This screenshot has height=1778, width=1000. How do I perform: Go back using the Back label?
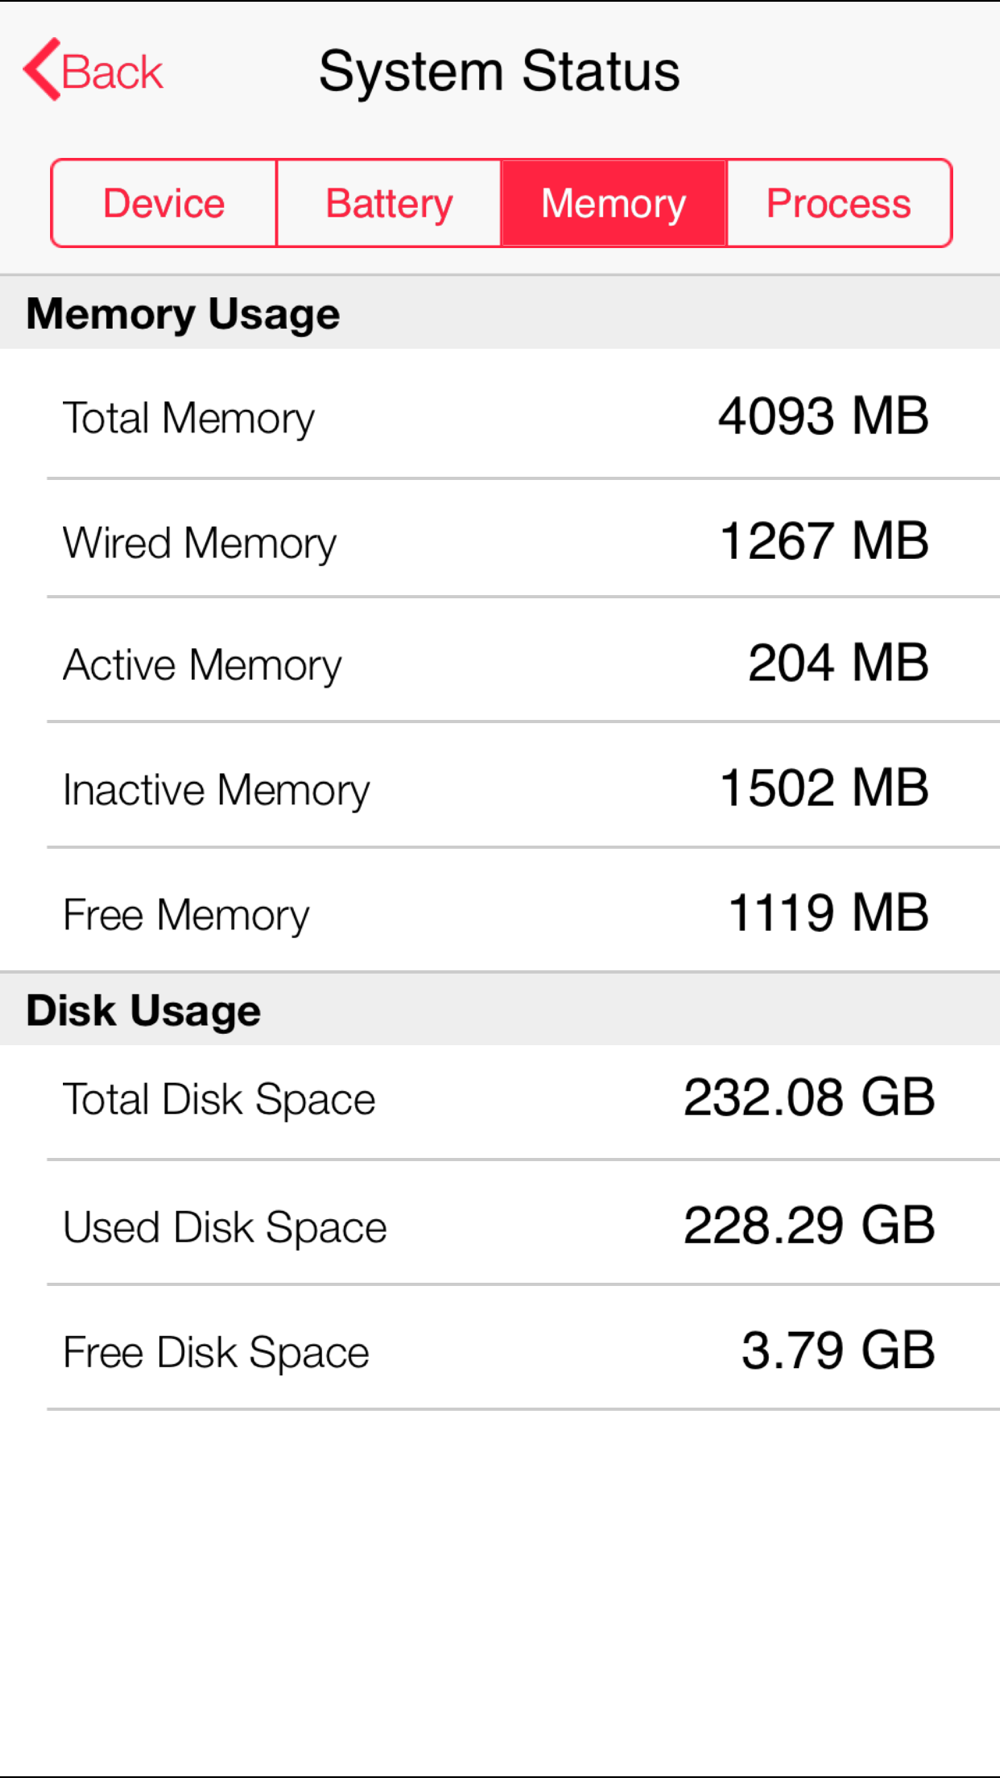112,72
